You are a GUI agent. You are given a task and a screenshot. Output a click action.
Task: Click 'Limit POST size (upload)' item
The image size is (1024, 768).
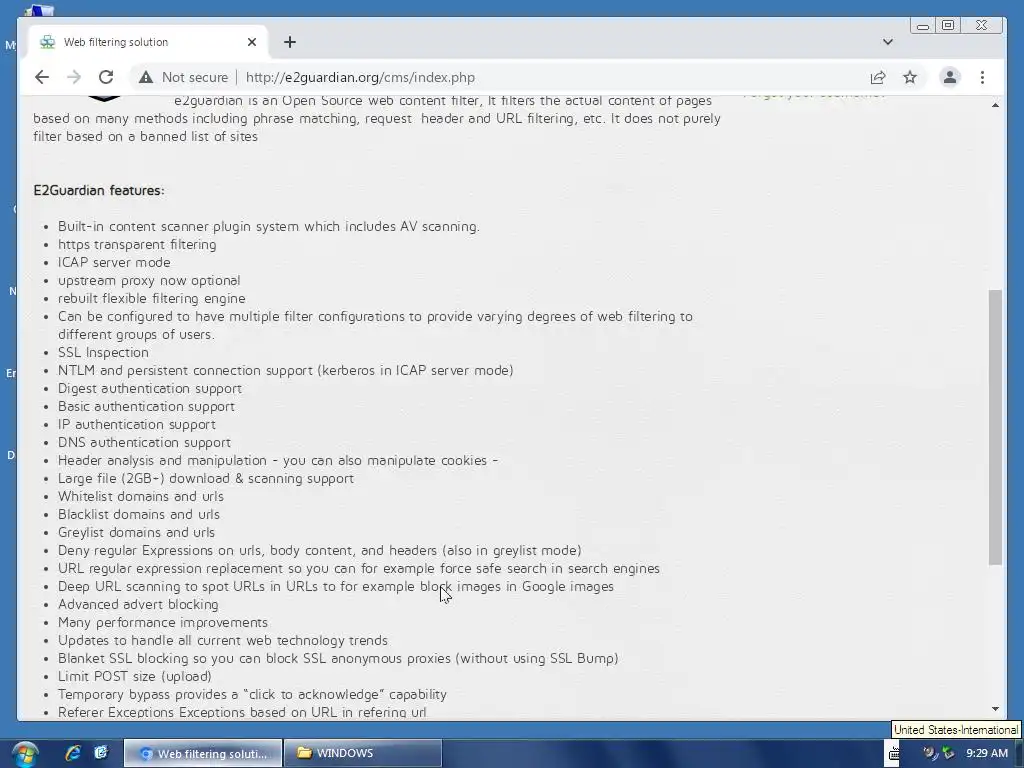pos(135,676)
